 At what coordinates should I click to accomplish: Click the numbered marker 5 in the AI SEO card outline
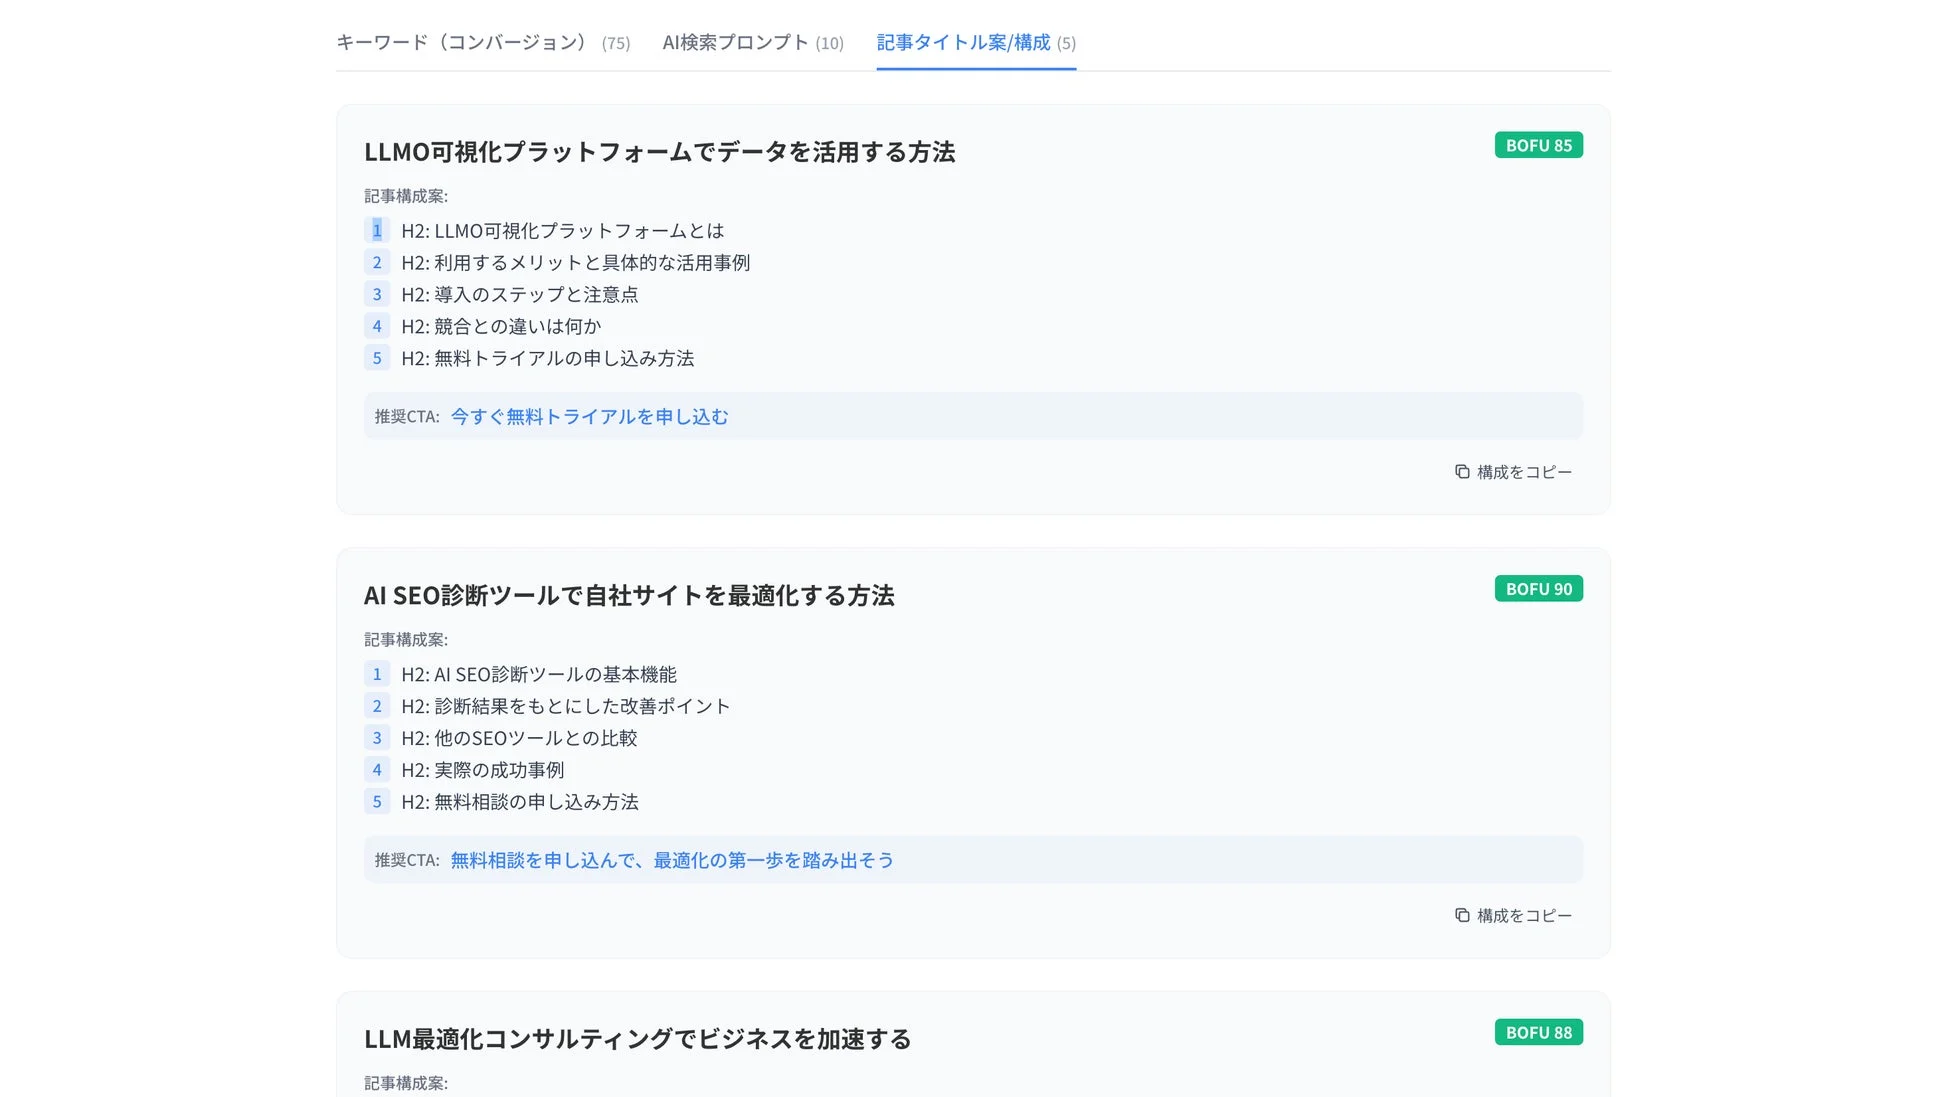coord(377,802)
